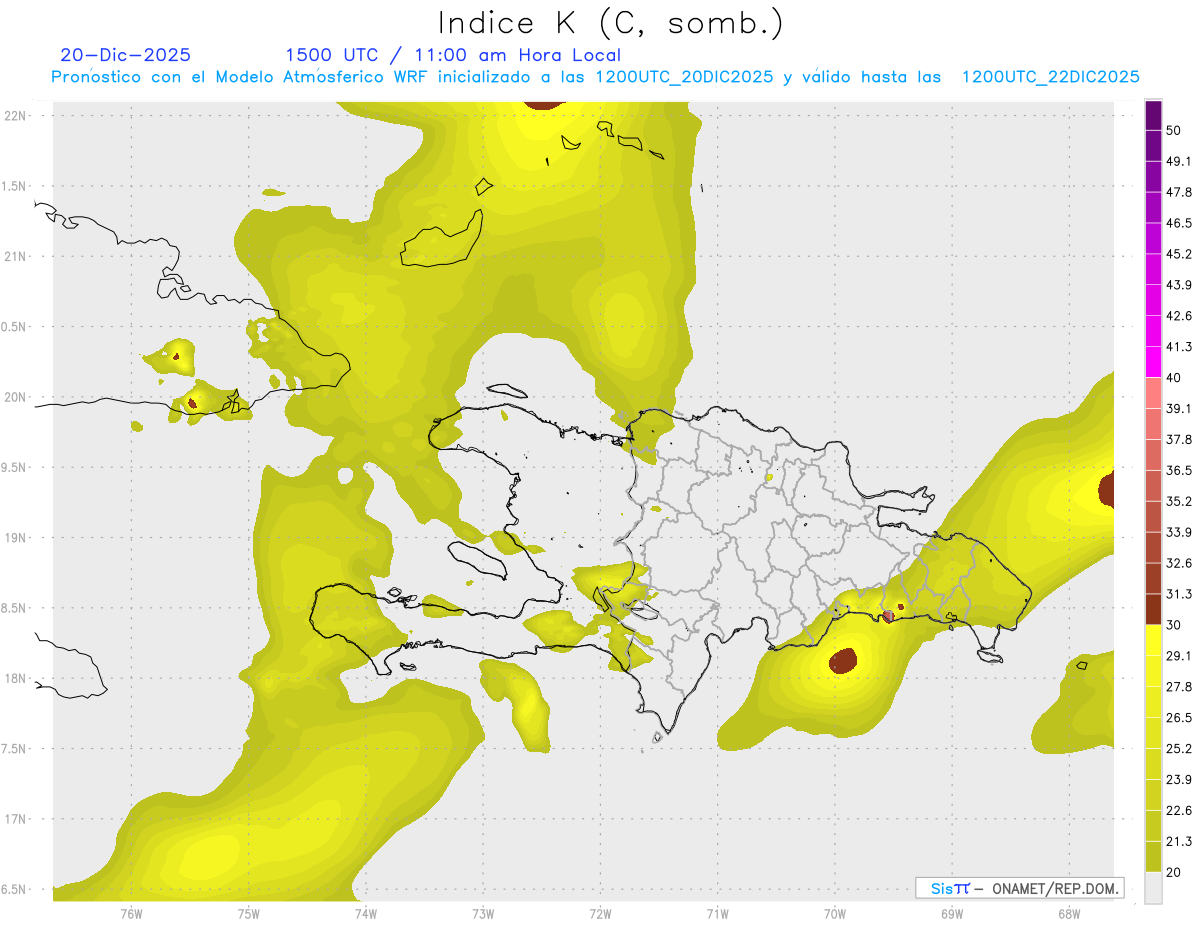The height and width of the screenshot is (927, 1200).
Task: Click the colorbar value "47.8"
Action: 1179,192
